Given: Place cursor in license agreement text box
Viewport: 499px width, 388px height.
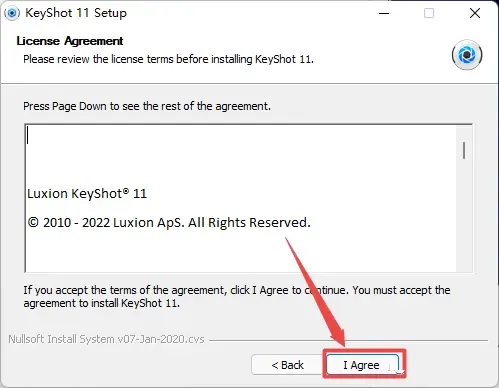Looking at the screenshot, I should [x=241, y=198].
